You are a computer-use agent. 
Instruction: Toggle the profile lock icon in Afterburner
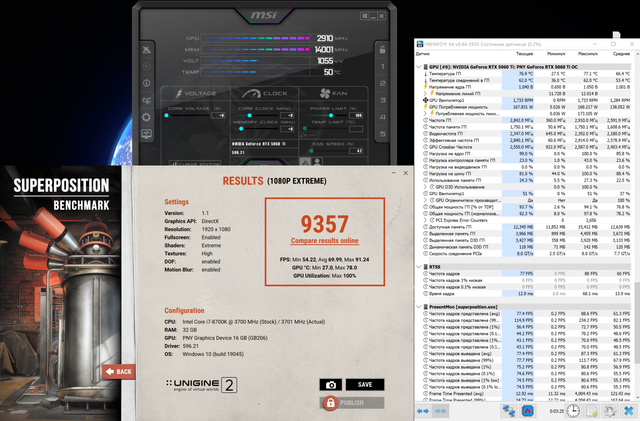[x=382, y=50]
